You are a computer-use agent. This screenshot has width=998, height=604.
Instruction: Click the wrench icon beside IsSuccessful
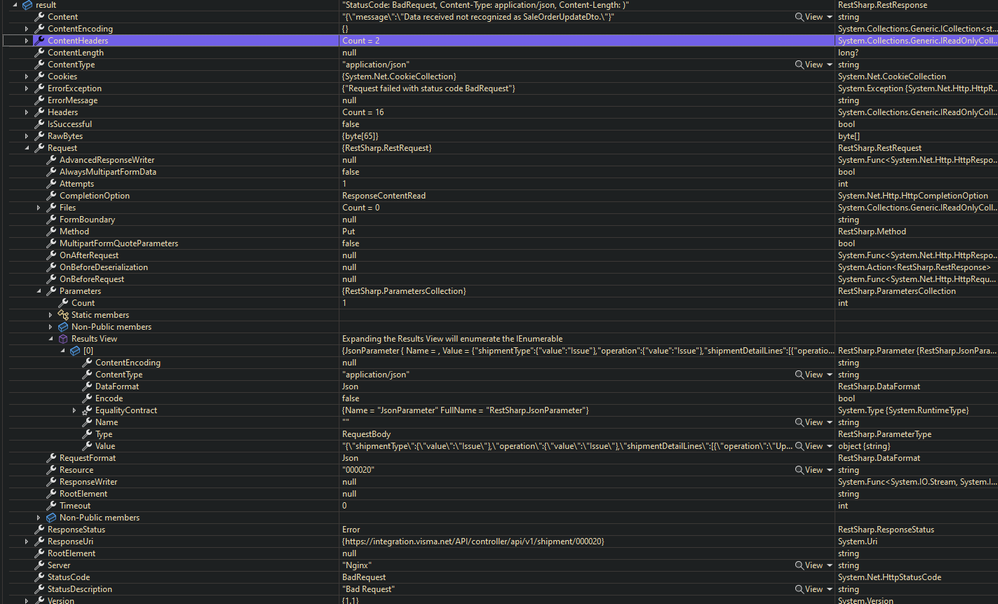coord(39,124)
